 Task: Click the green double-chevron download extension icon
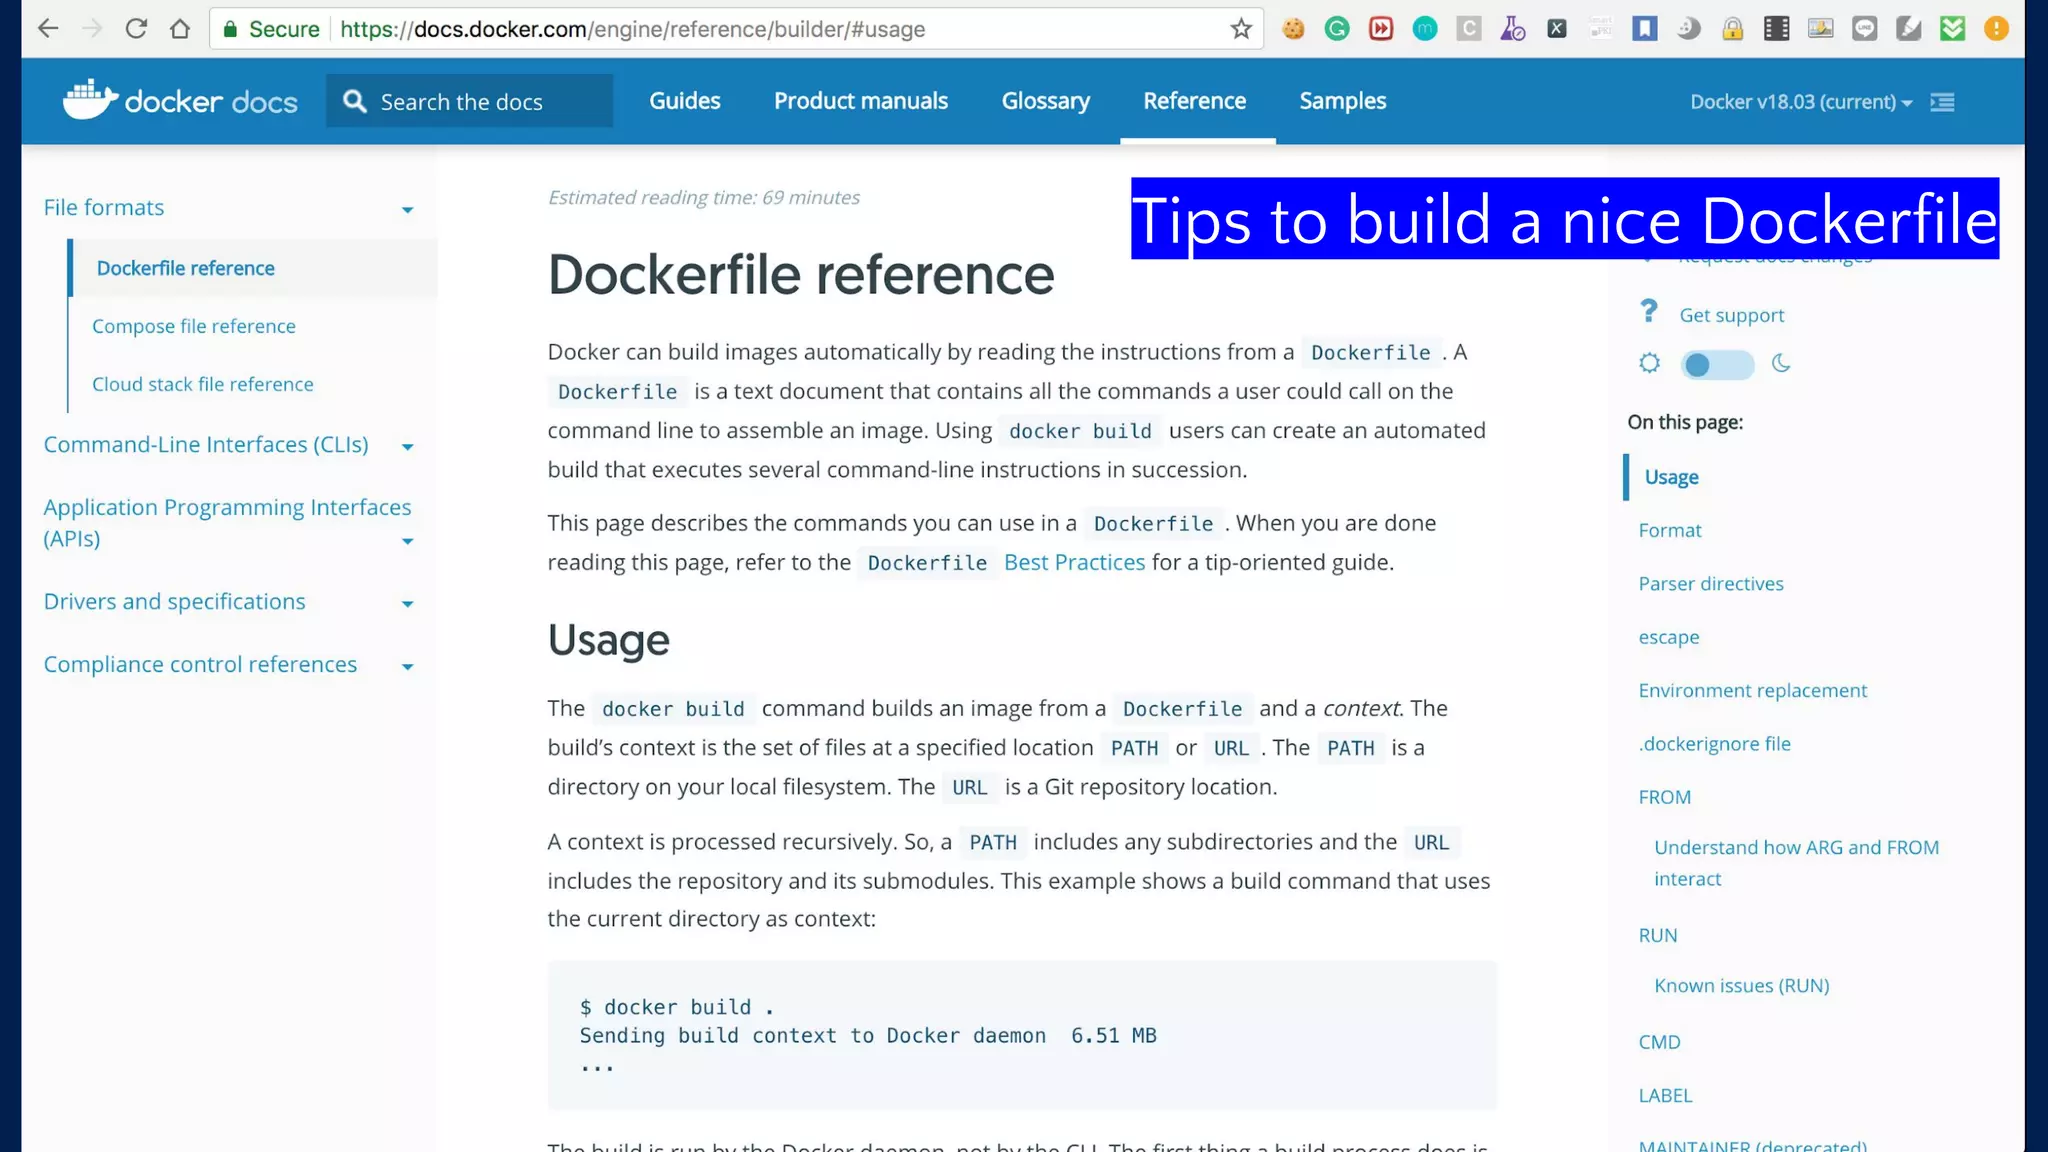[1953, 29]
